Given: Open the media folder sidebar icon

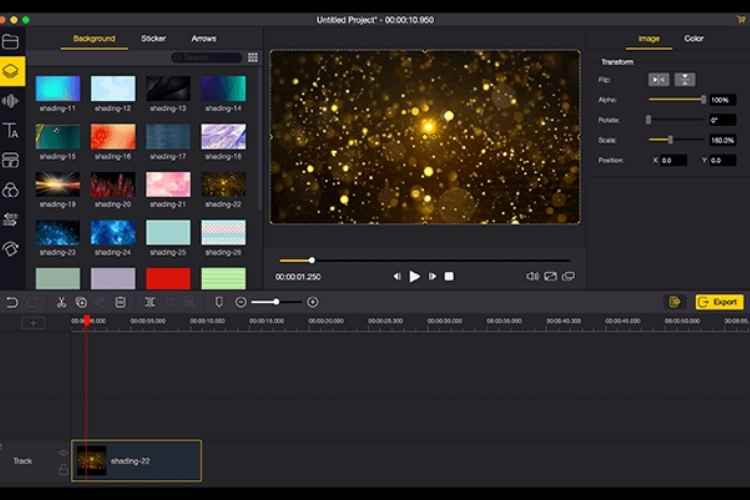Looking at the screenshot, I should coord(11,42).
